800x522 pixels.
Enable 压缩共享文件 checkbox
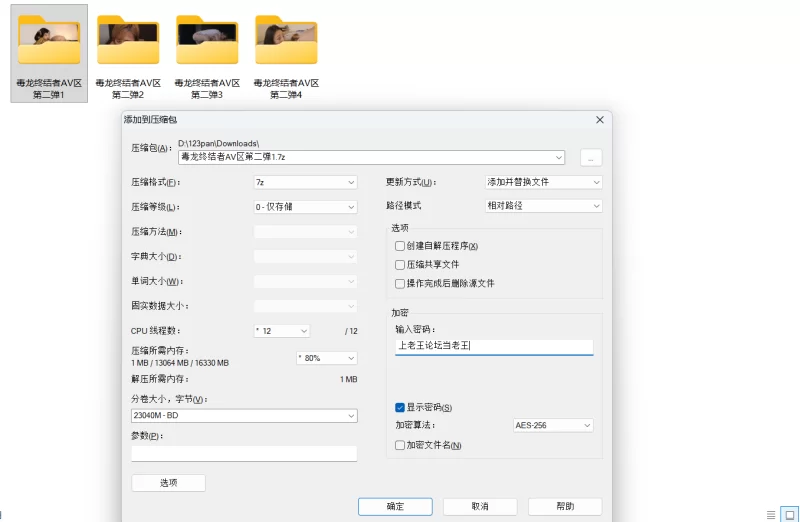[x=400, y=264]
